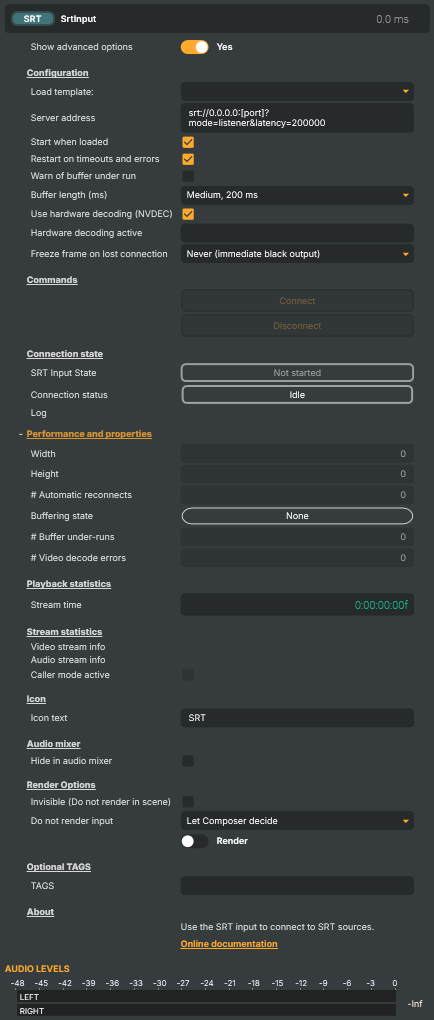Viewport: 434px width, 1020px height.
Task: Check Invisible (Do not render in scene)
Action: pyautogui.click(x=188, y=801)
